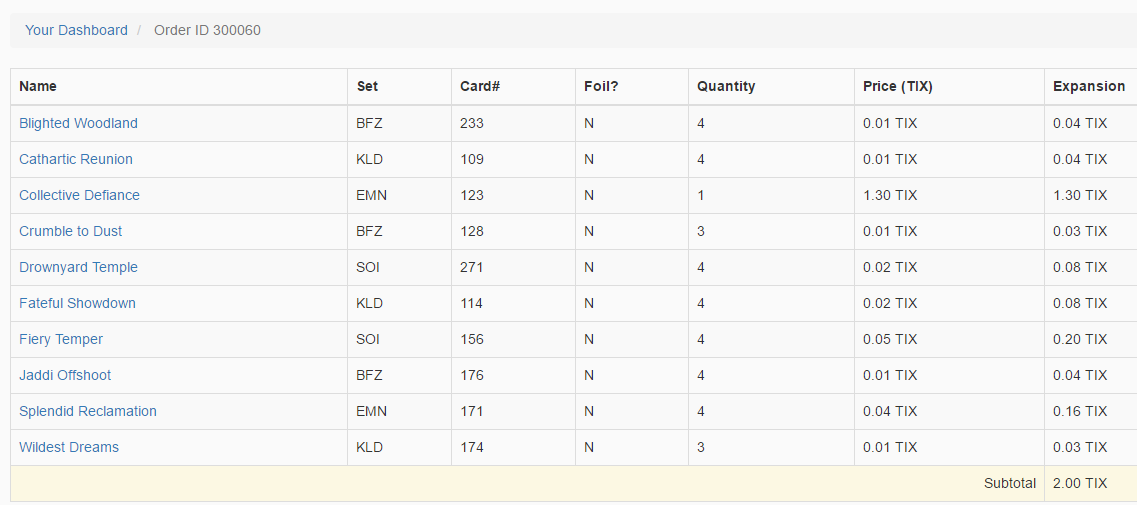Click the Cathartic Reunion card link

click(76, 159)
